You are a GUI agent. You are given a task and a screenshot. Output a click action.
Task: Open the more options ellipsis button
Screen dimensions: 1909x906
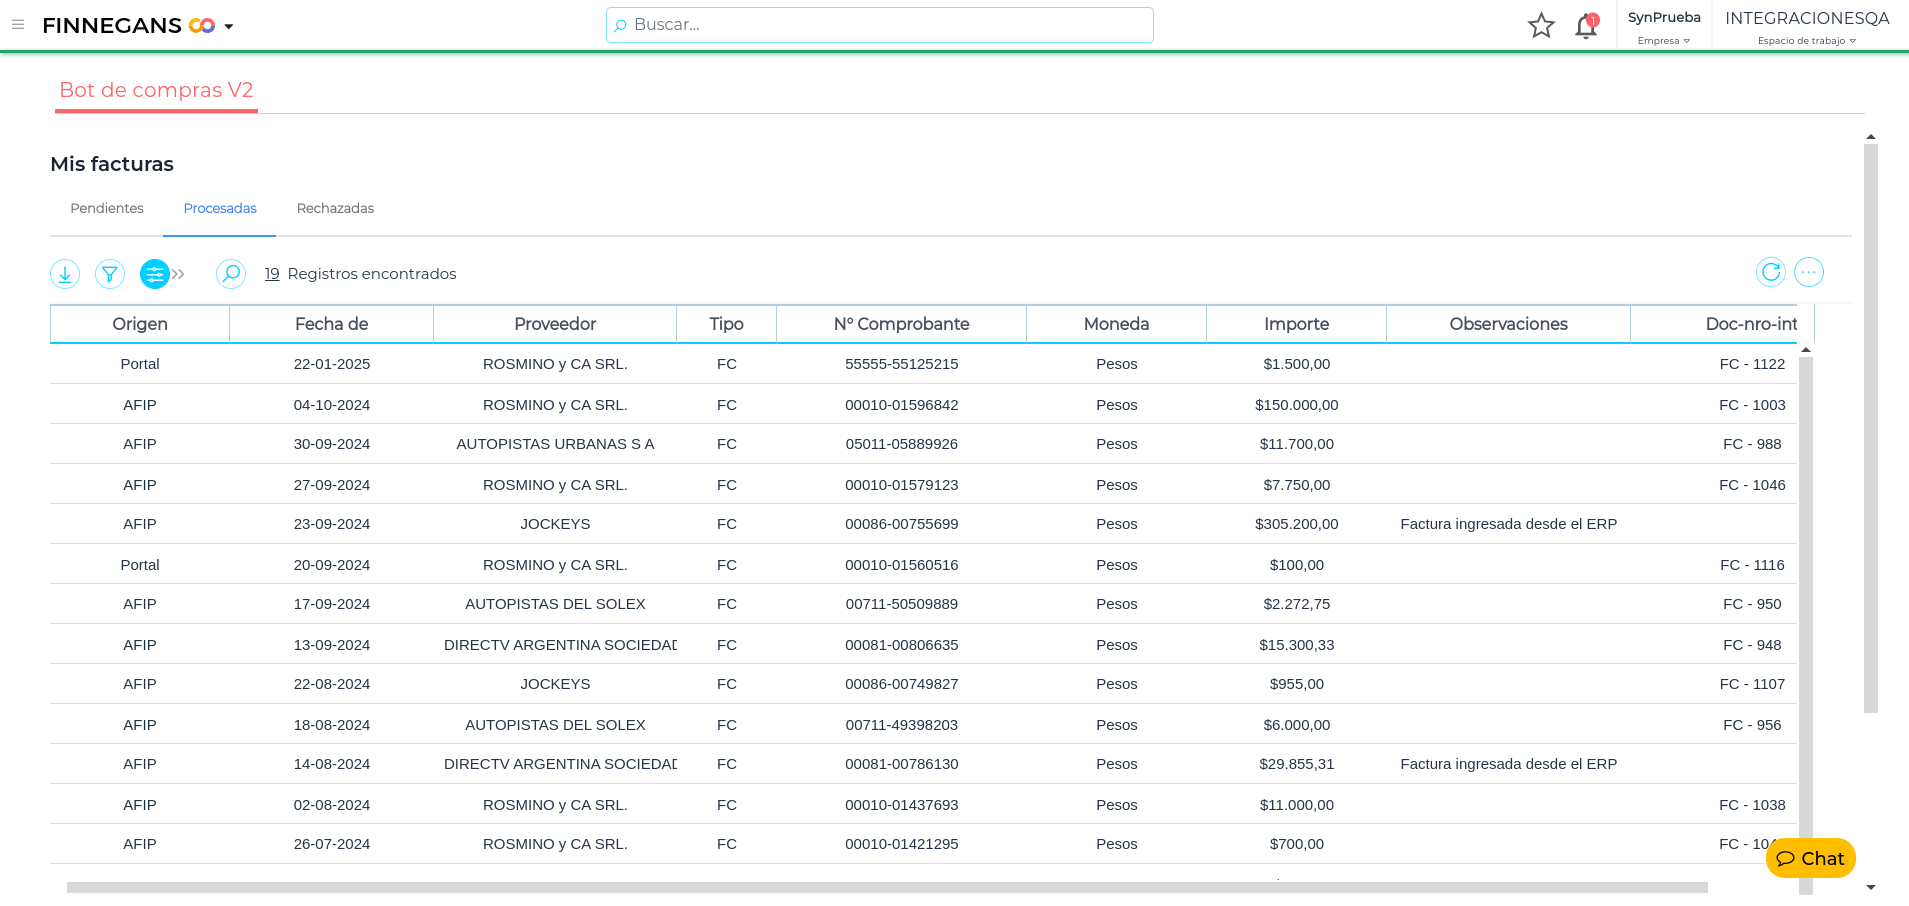1808,272
